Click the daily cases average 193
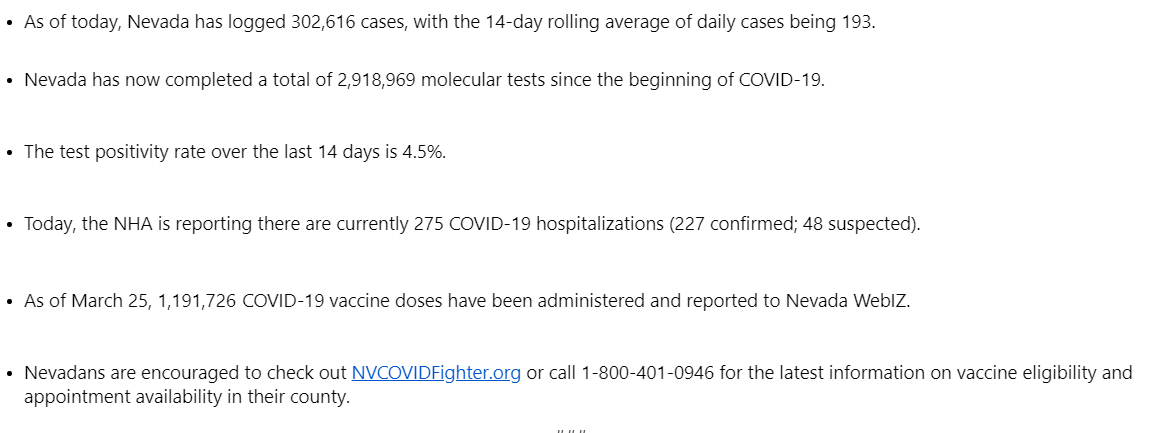Screen dimensions: 1155x433 tap(858, 22)
